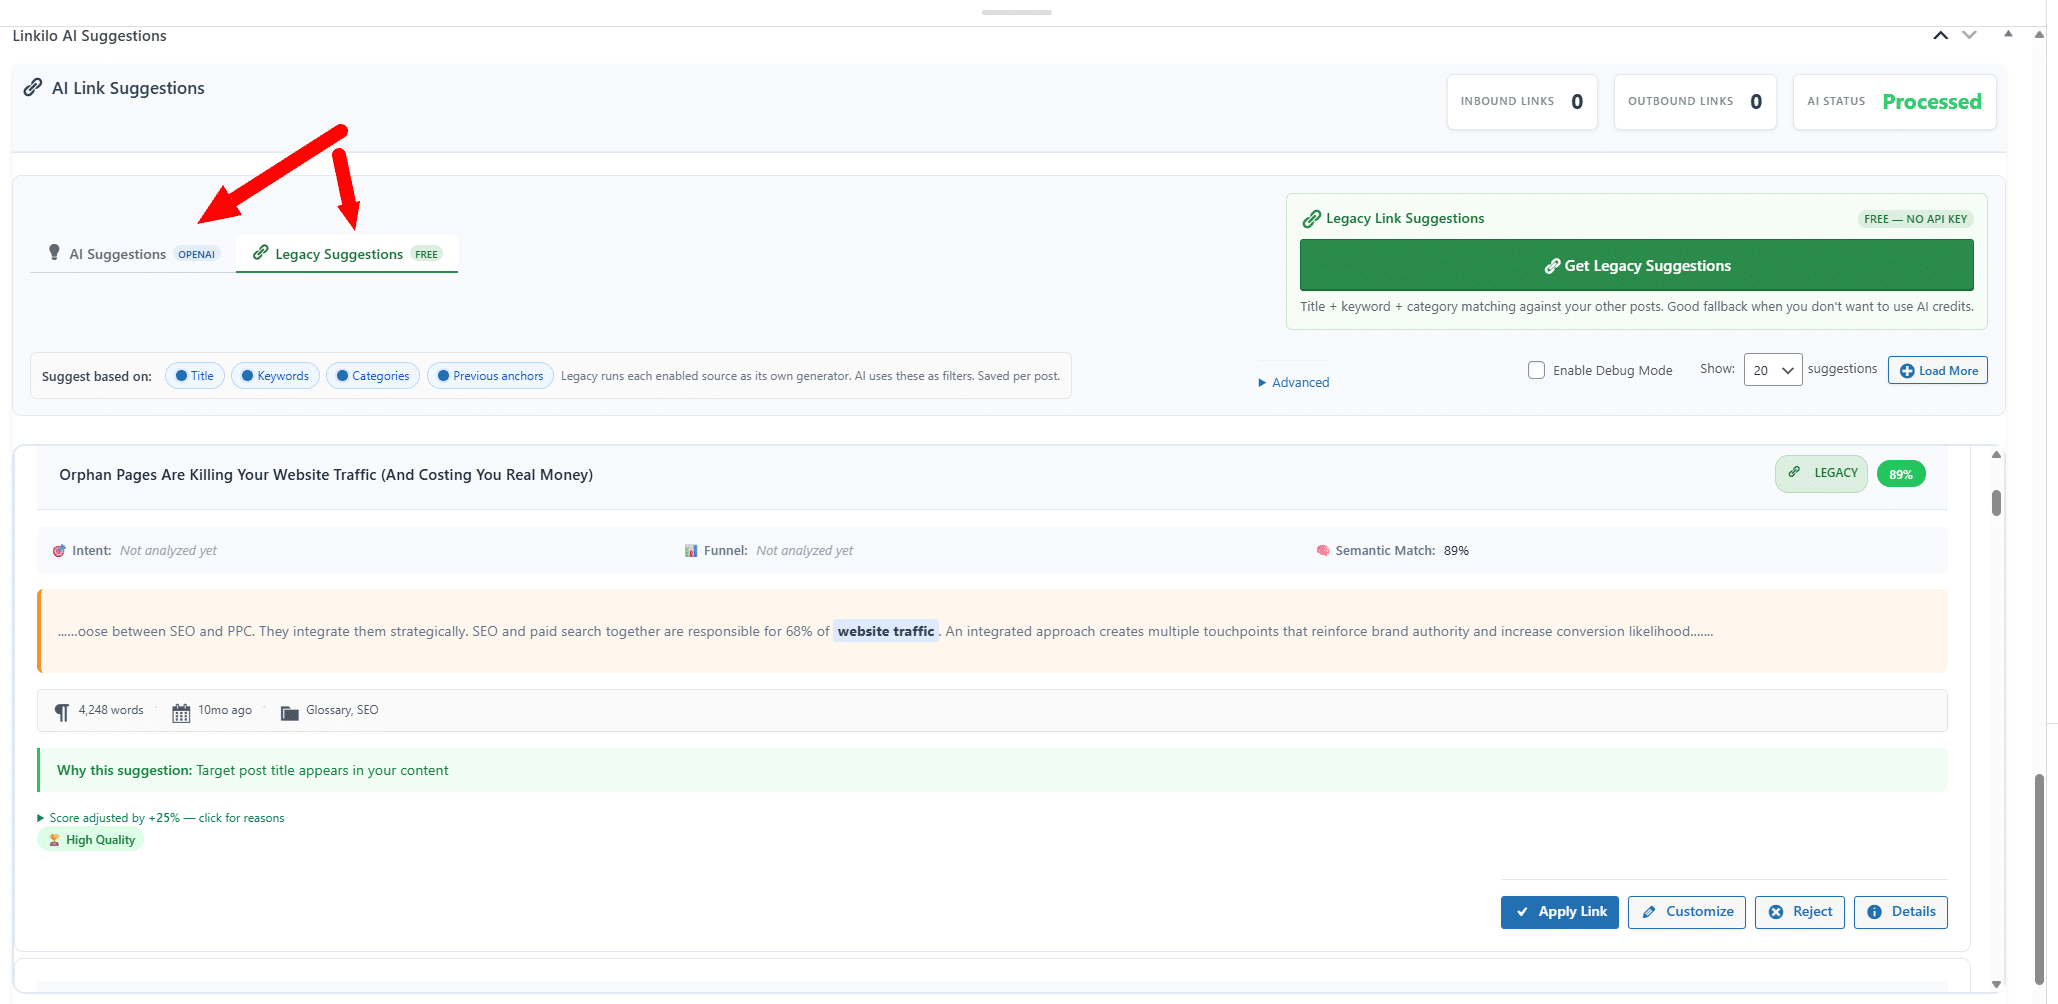Click the checkmark icon in Apply Link
Viewport: 2058px width, 1004px height.
[1522, 912]
